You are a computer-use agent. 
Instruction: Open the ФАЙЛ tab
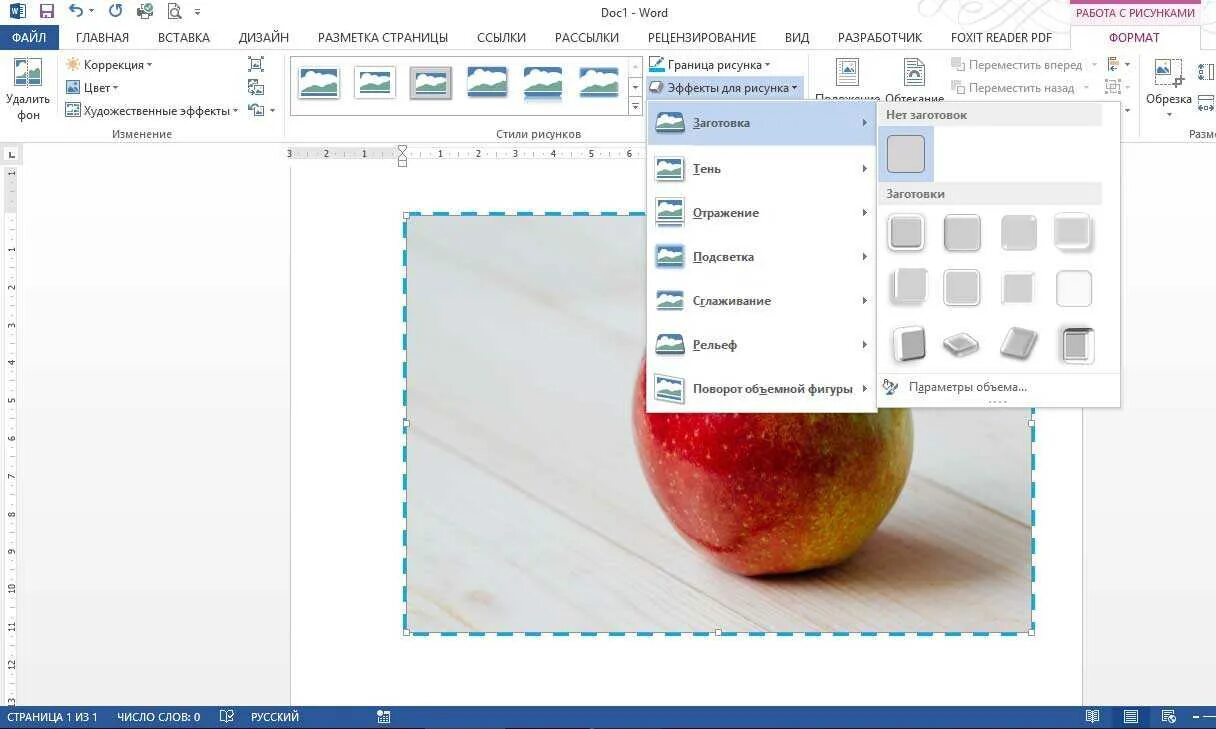[29, 37]
